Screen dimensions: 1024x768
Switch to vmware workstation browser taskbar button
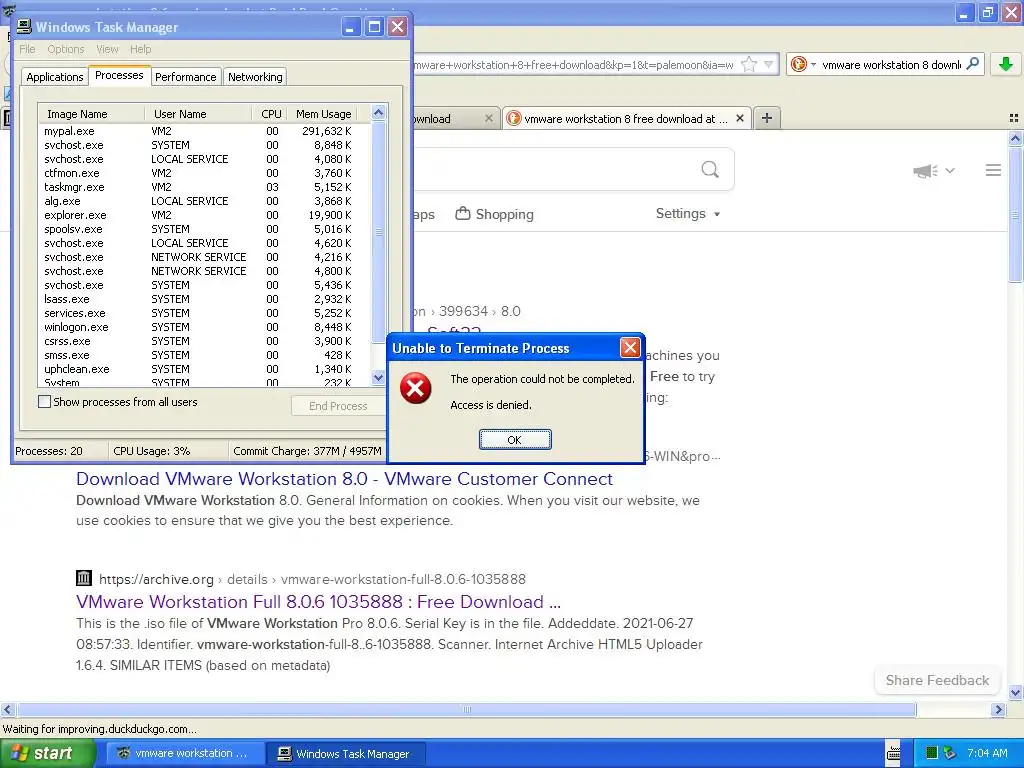pyautogui.click(x=185, y=754)
